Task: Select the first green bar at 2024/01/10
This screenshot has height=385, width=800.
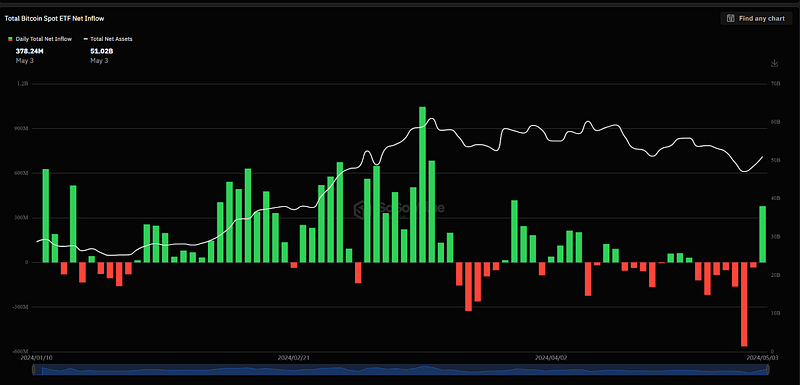Action: pos(45,216)
